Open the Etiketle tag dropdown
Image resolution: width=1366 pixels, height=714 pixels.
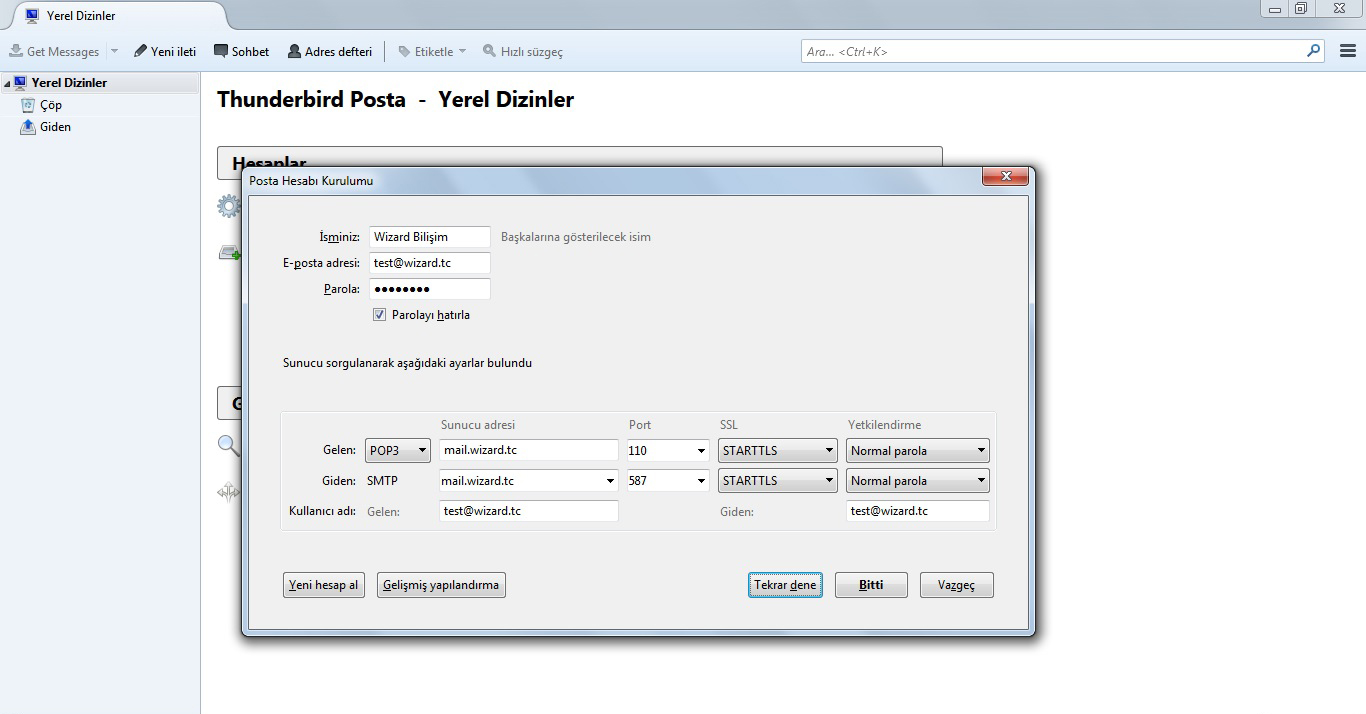click(x=432, y=51)
